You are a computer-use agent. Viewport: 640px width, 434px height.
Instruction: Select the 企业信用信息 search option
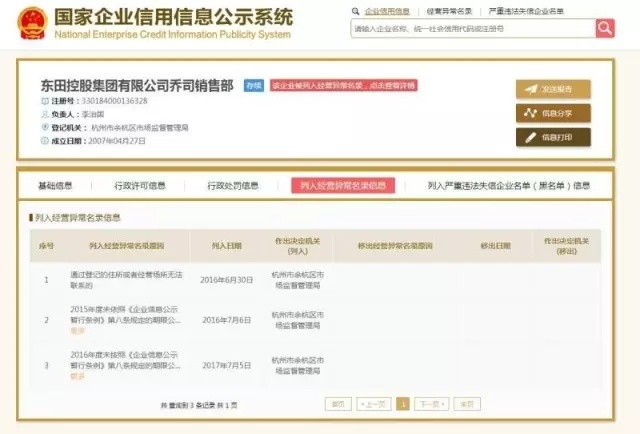(x=386, y=10)
